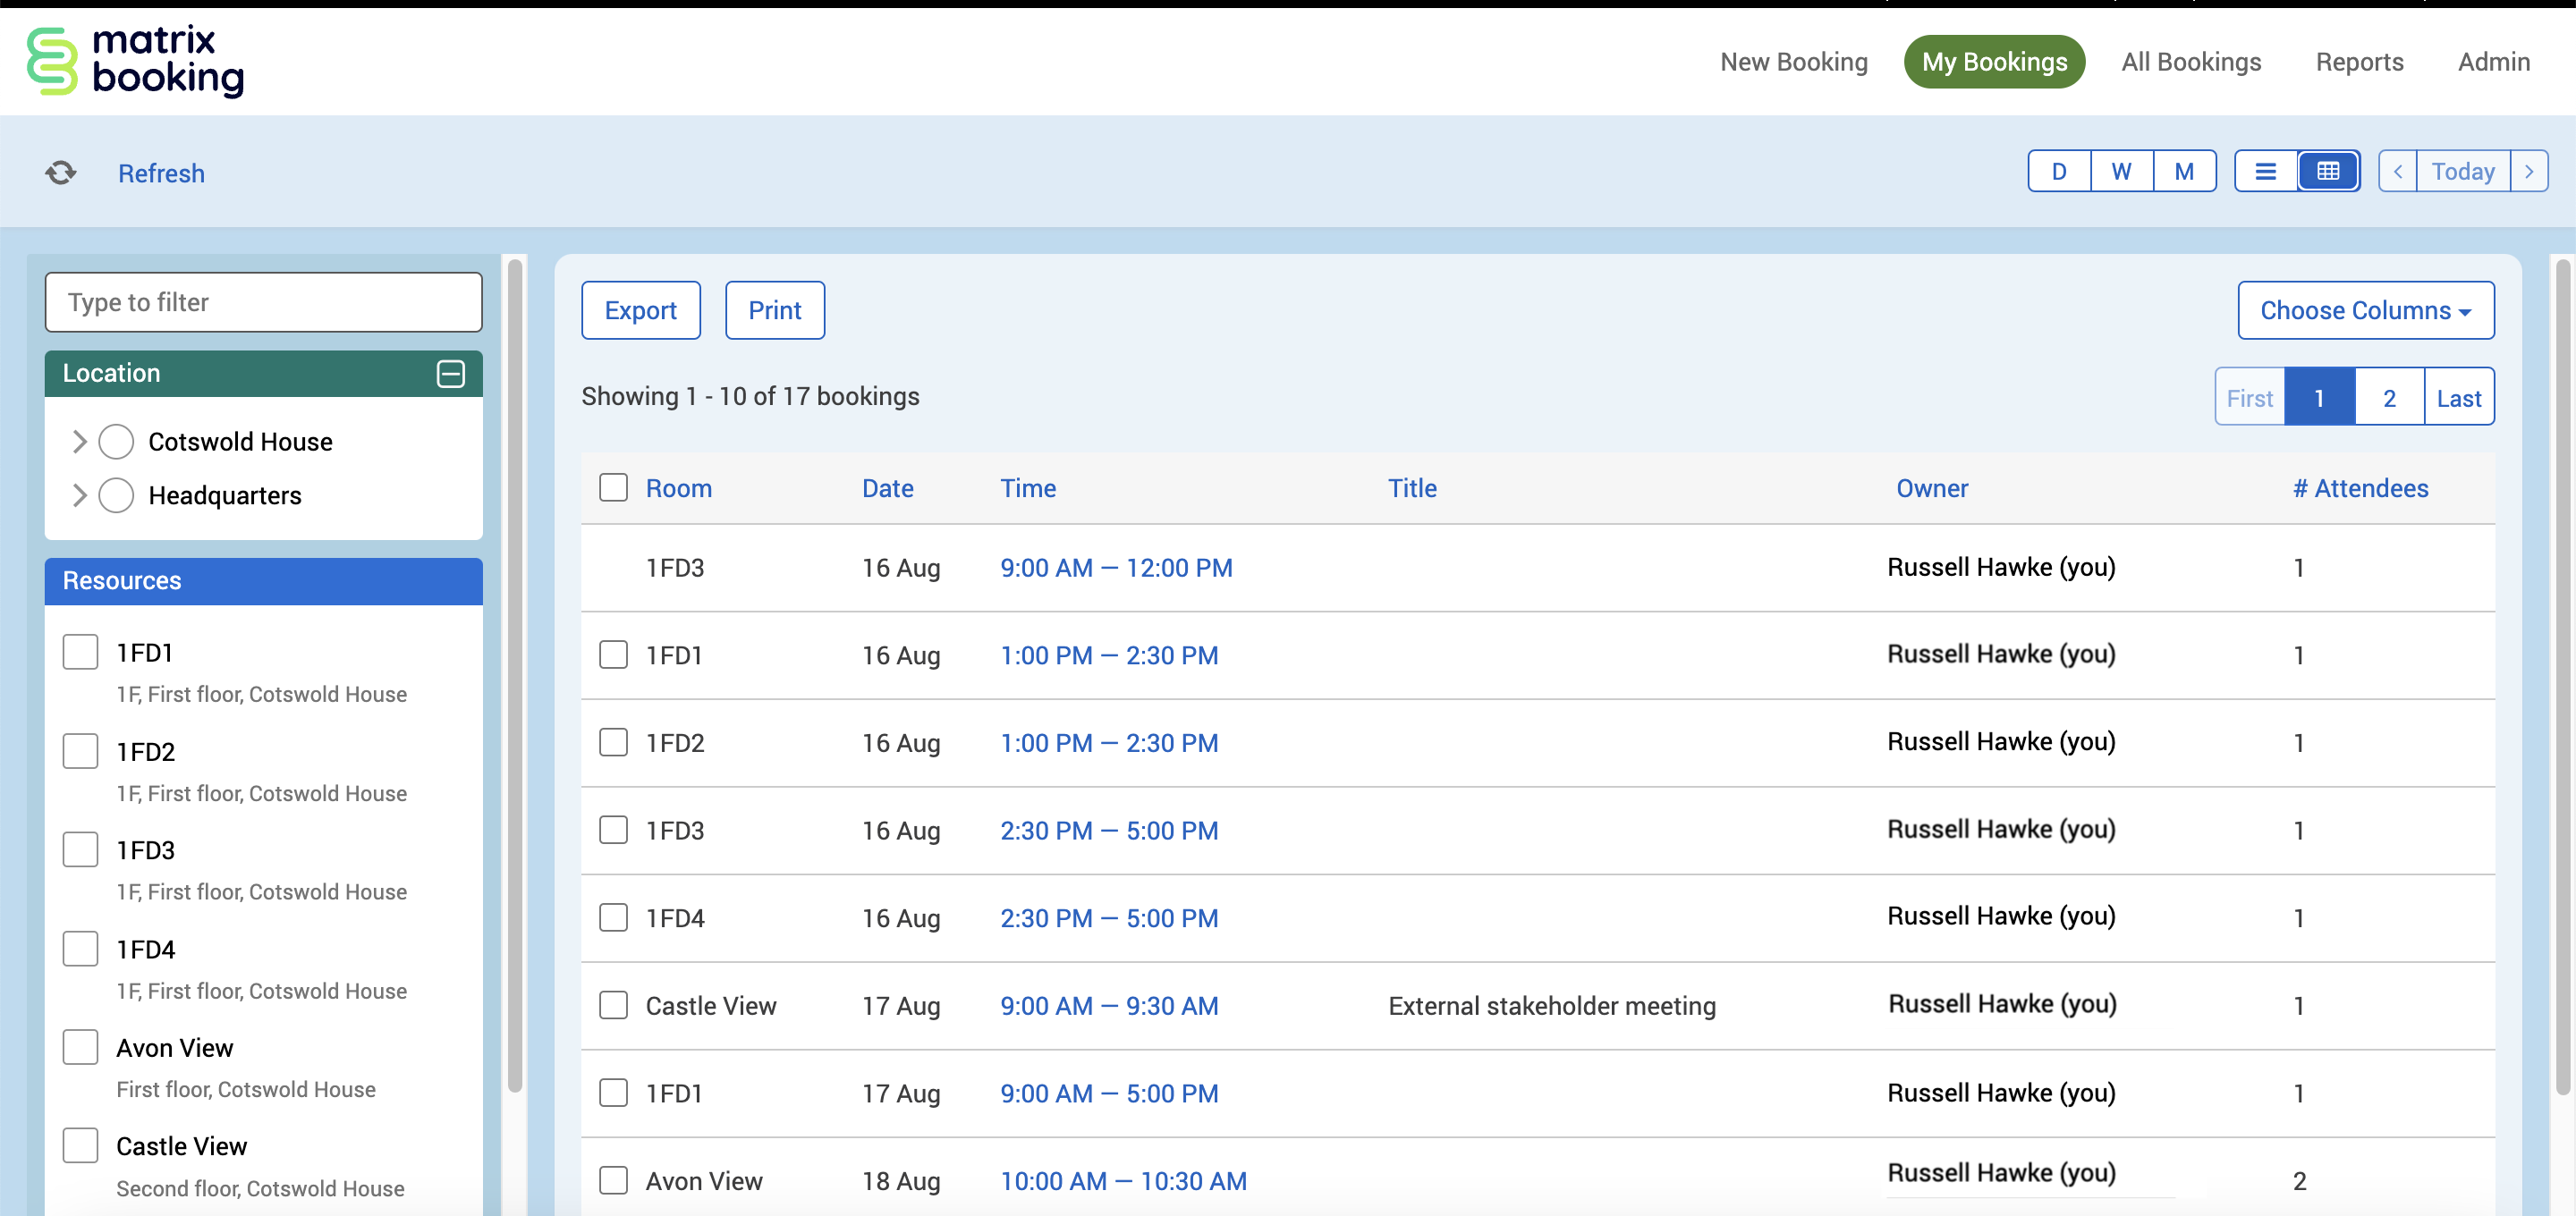
Task: Click the refresh arrows icon
Action: (61, 173)
